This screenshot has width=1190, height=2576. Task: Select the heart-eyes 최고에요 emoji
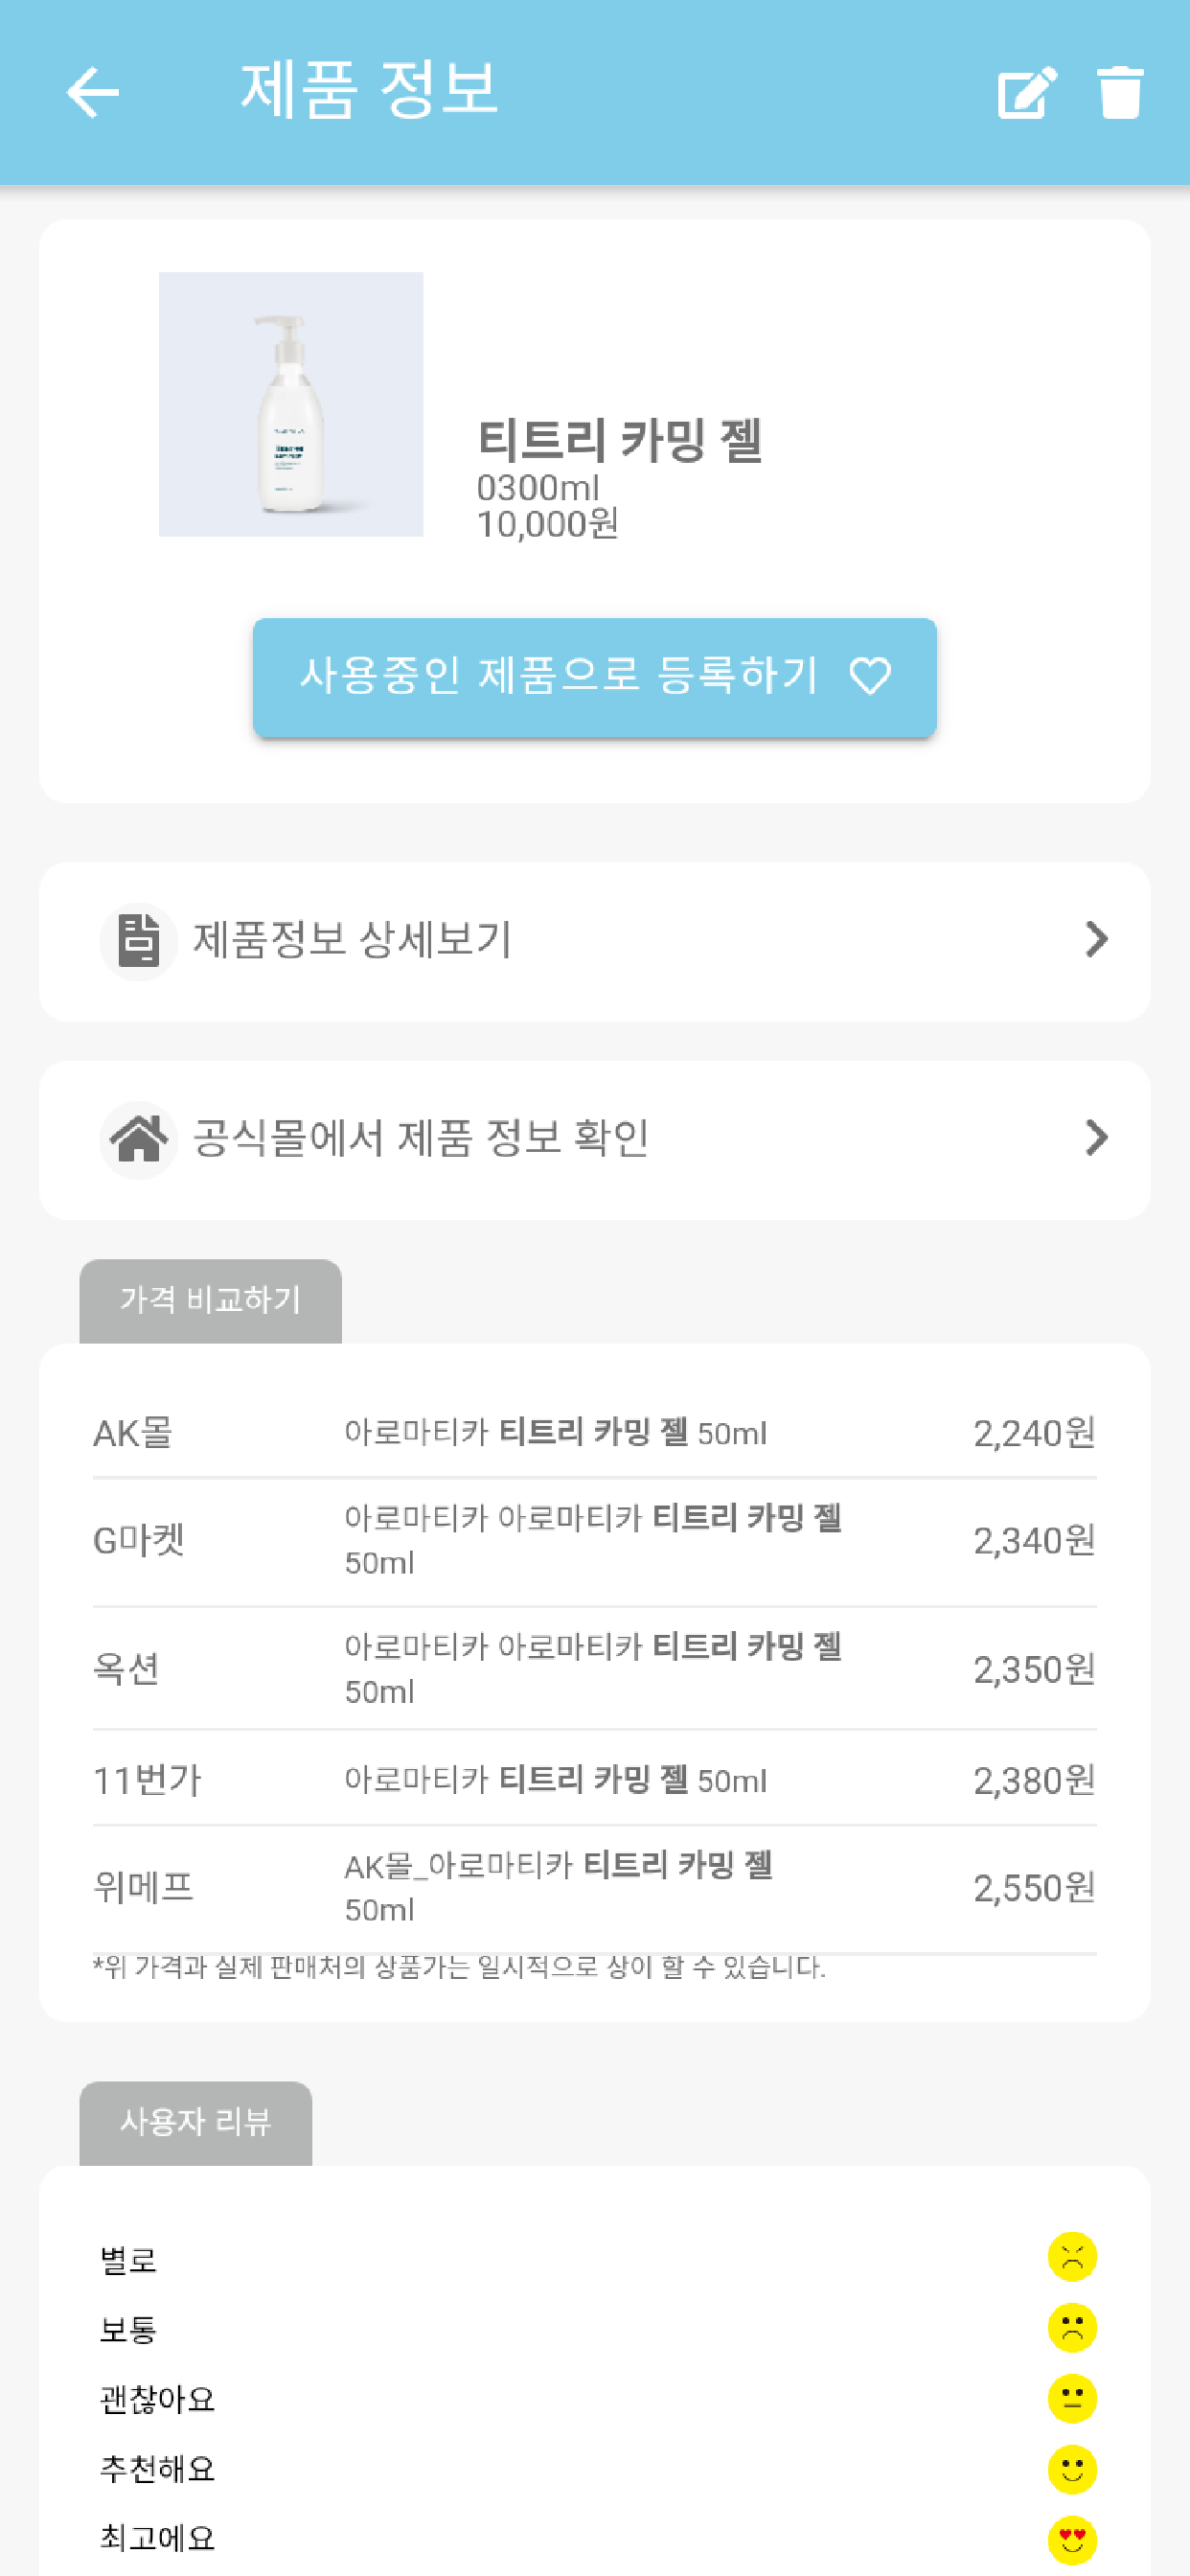click(x=1072, y=2539)
